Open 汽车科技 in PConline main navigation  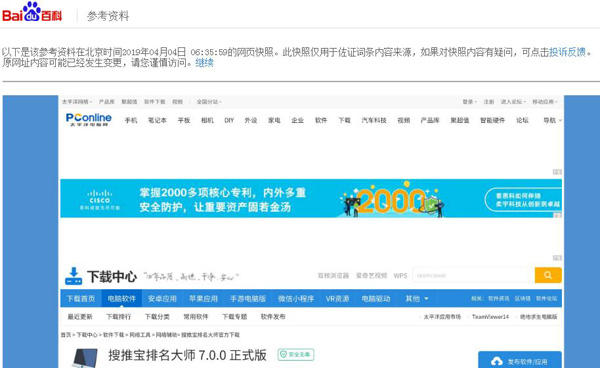pyautogui.click(x=374, y=120)
